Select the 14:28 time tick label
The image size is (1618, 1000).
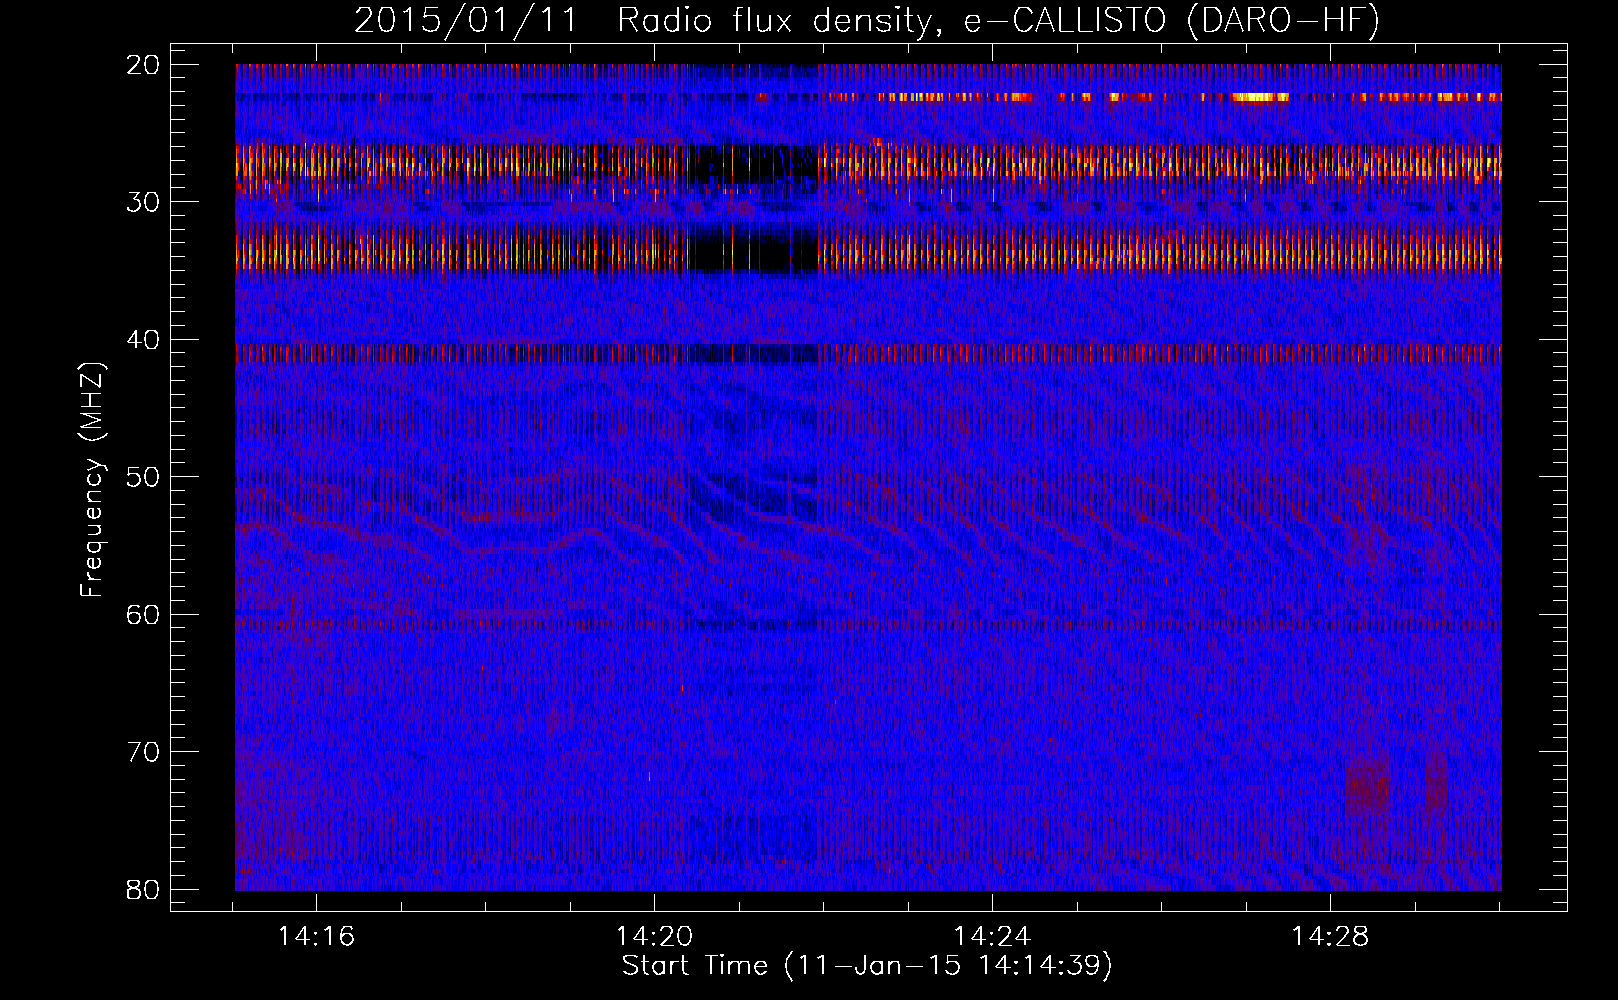1330,937
